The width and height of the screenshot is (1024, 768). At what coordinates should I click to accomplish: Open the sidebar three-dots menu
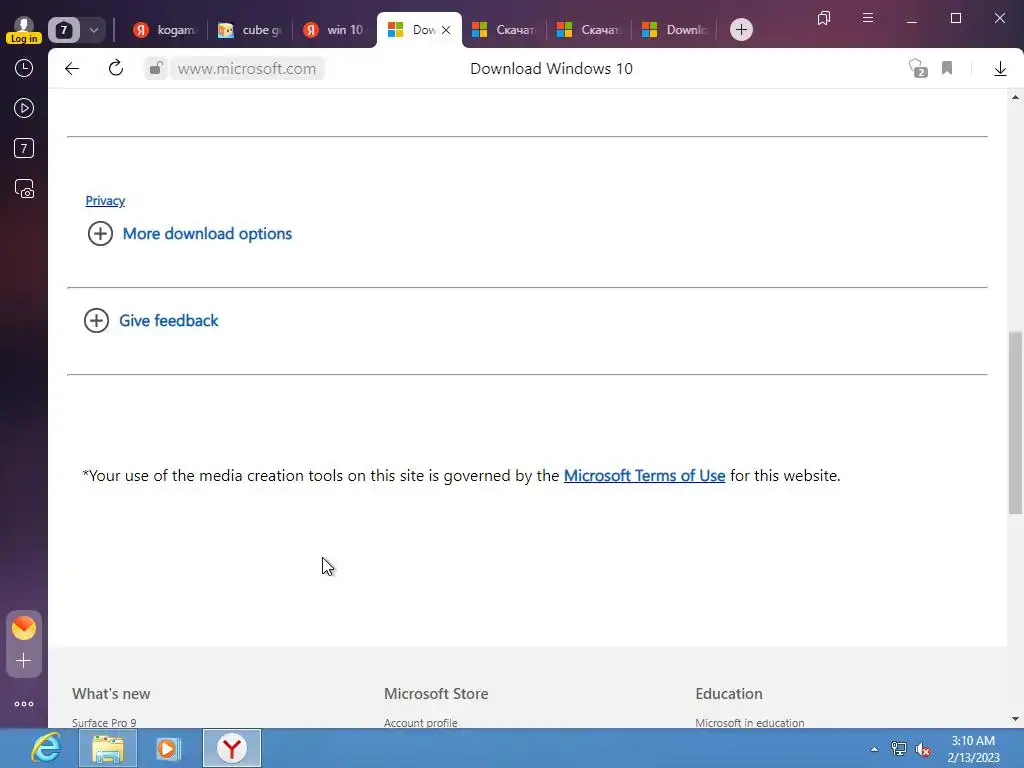point(24,704)
